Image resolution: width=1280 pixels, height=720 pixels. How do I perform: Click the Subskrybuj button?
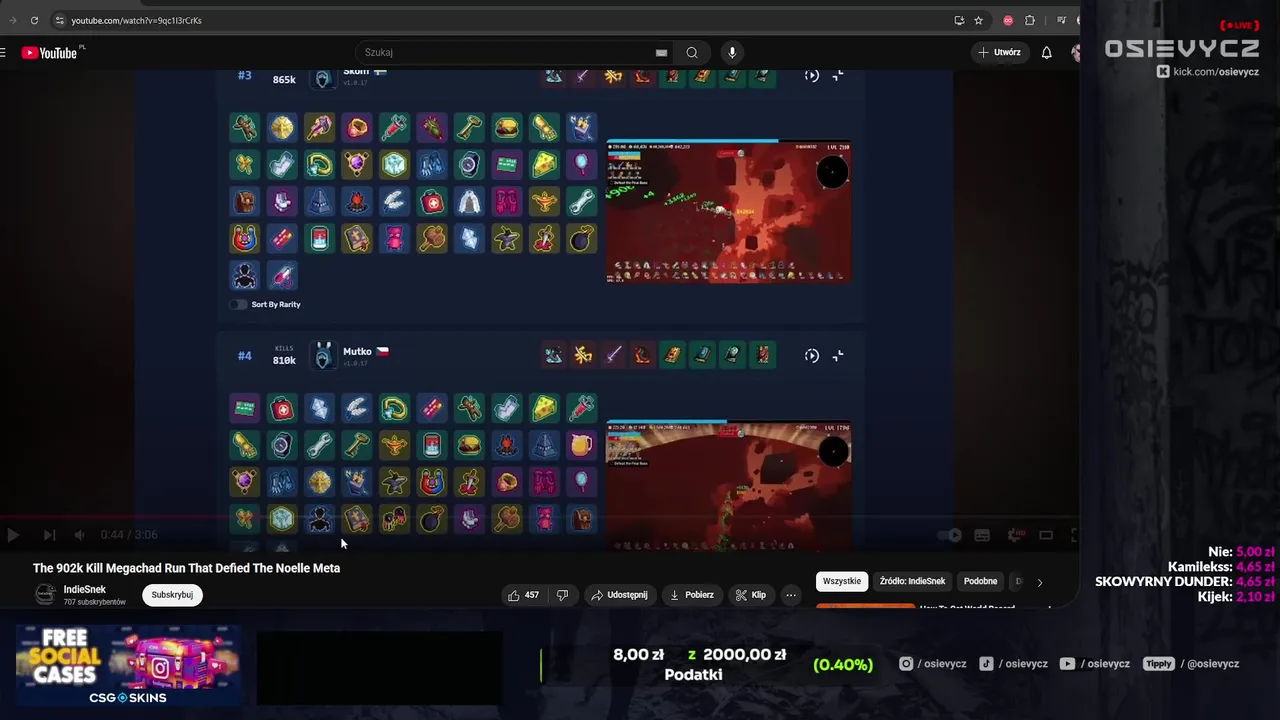172,595
